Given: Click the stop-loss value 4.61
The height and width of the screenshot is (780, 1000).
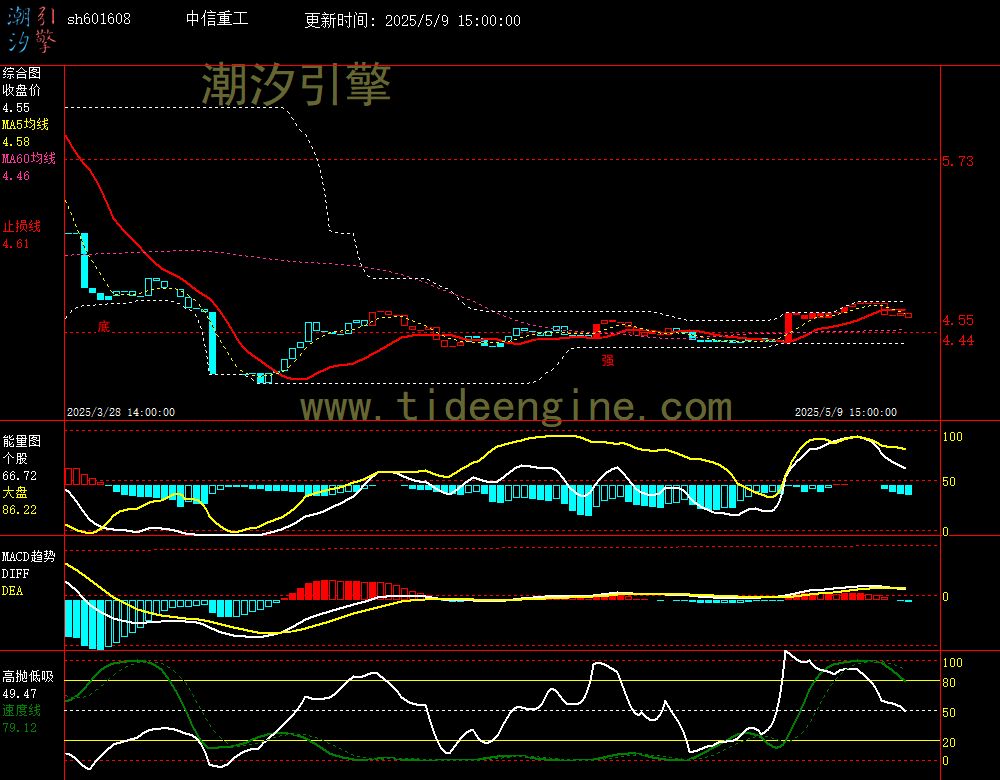Looking at the screenshot, I should (x=16, y=244).
